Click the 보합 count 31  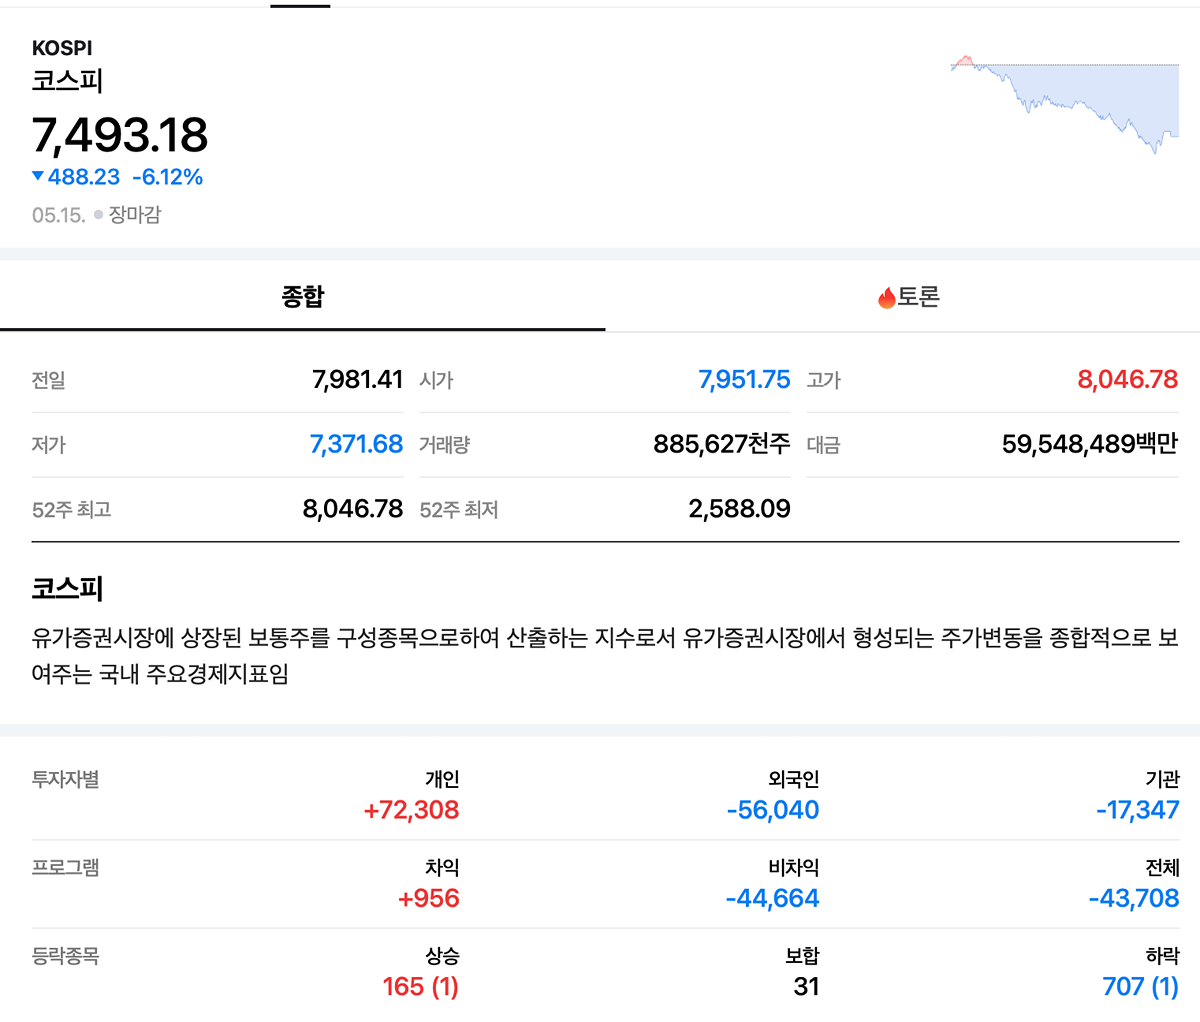pos(806,987)
